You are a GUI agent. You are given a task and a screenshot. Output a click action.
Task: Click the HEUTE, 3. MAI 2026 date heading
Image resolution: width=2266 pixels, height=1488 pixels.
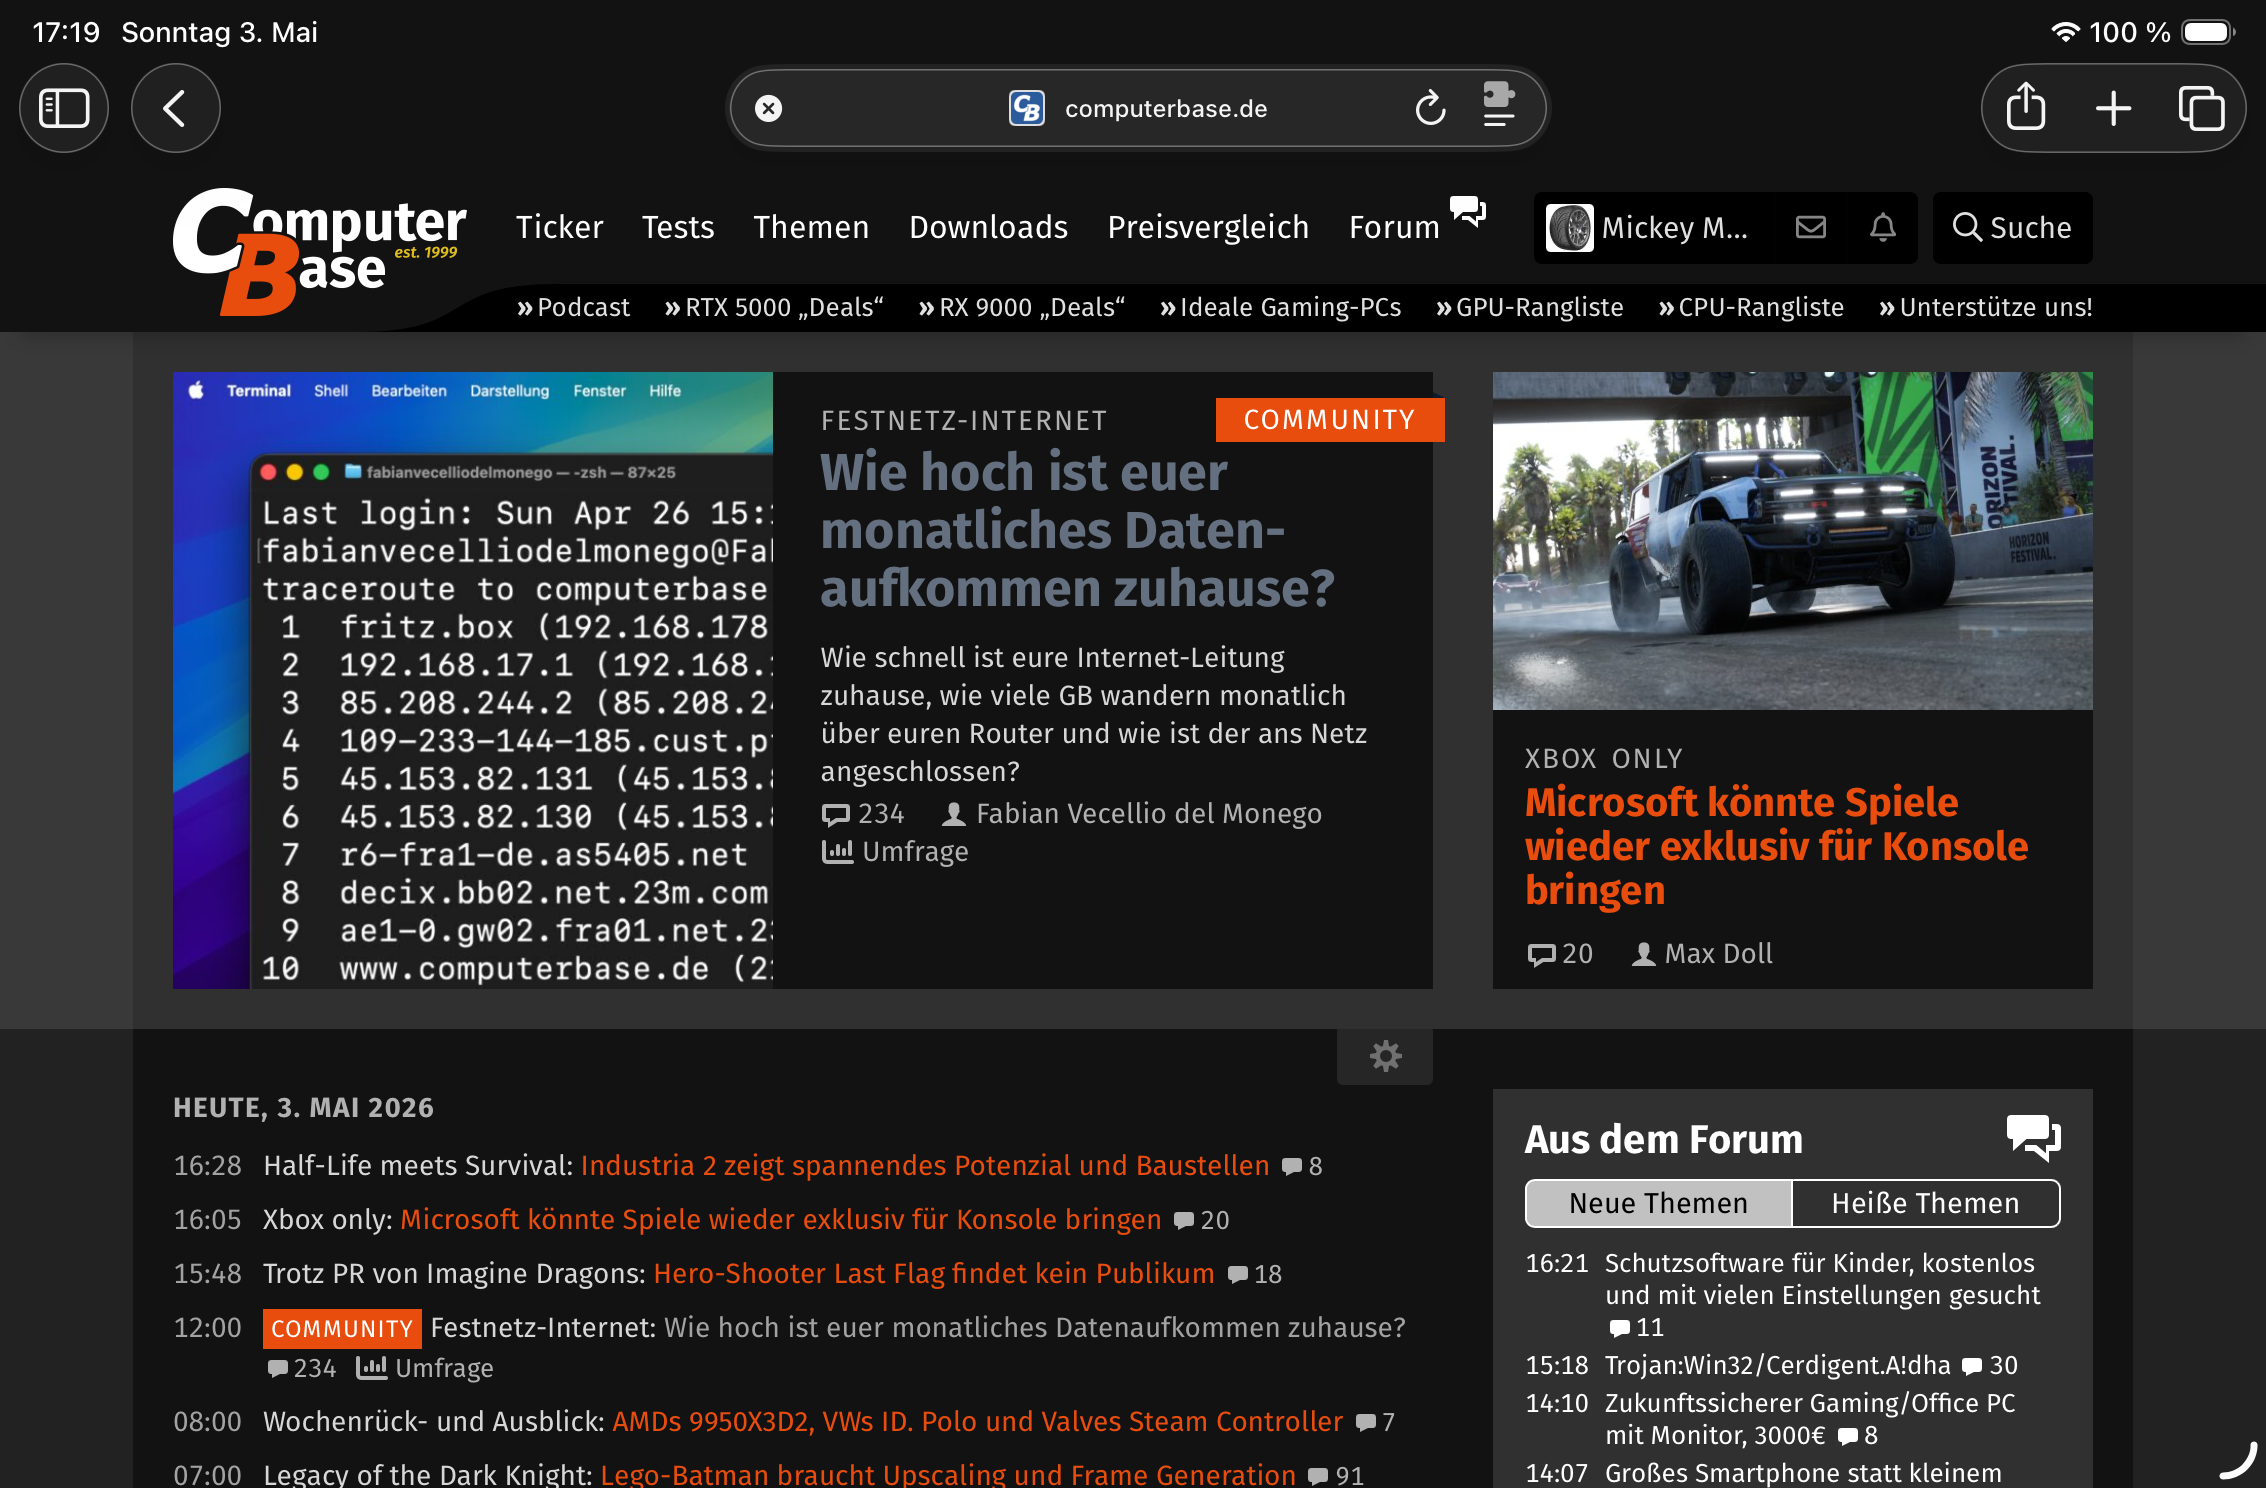pyautogui.click(x=303, y=1108)
